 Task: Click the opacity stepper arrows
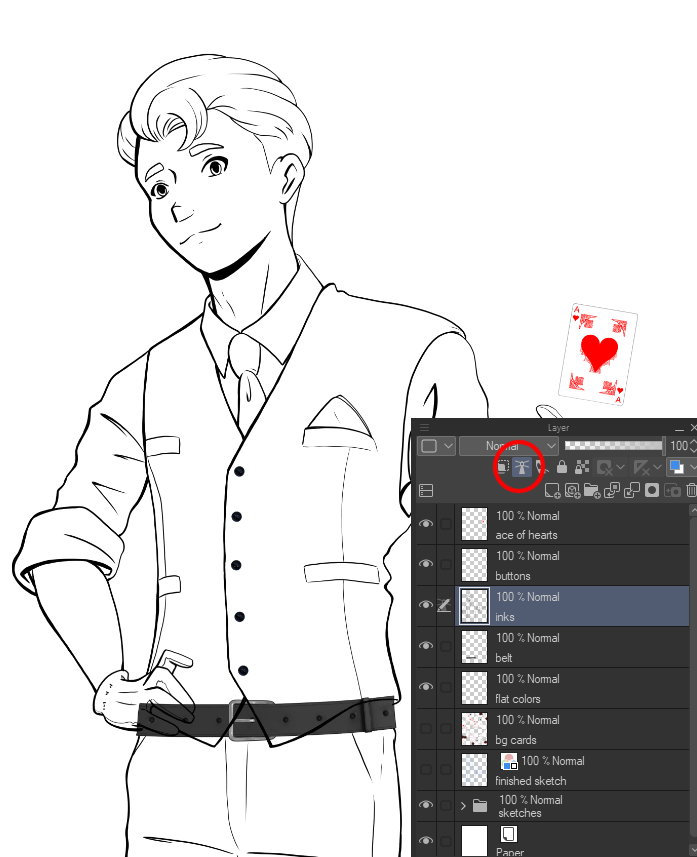[x=693, y=445]
